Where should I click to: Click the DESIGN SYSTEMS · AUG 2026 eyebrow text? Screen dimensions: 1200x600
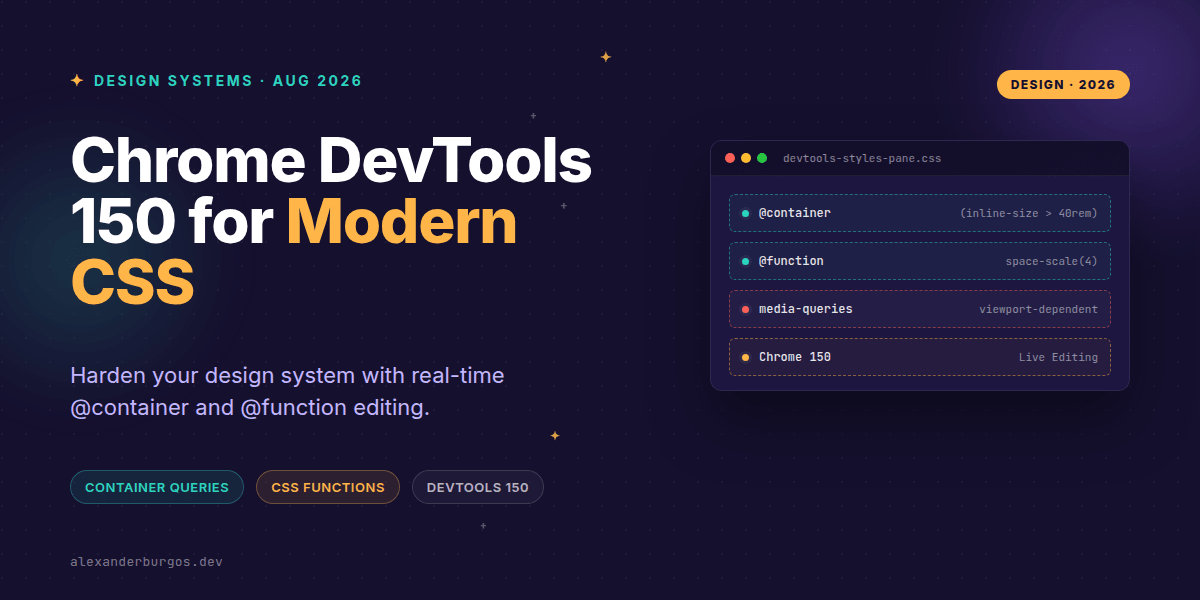(x=228, y=81)
